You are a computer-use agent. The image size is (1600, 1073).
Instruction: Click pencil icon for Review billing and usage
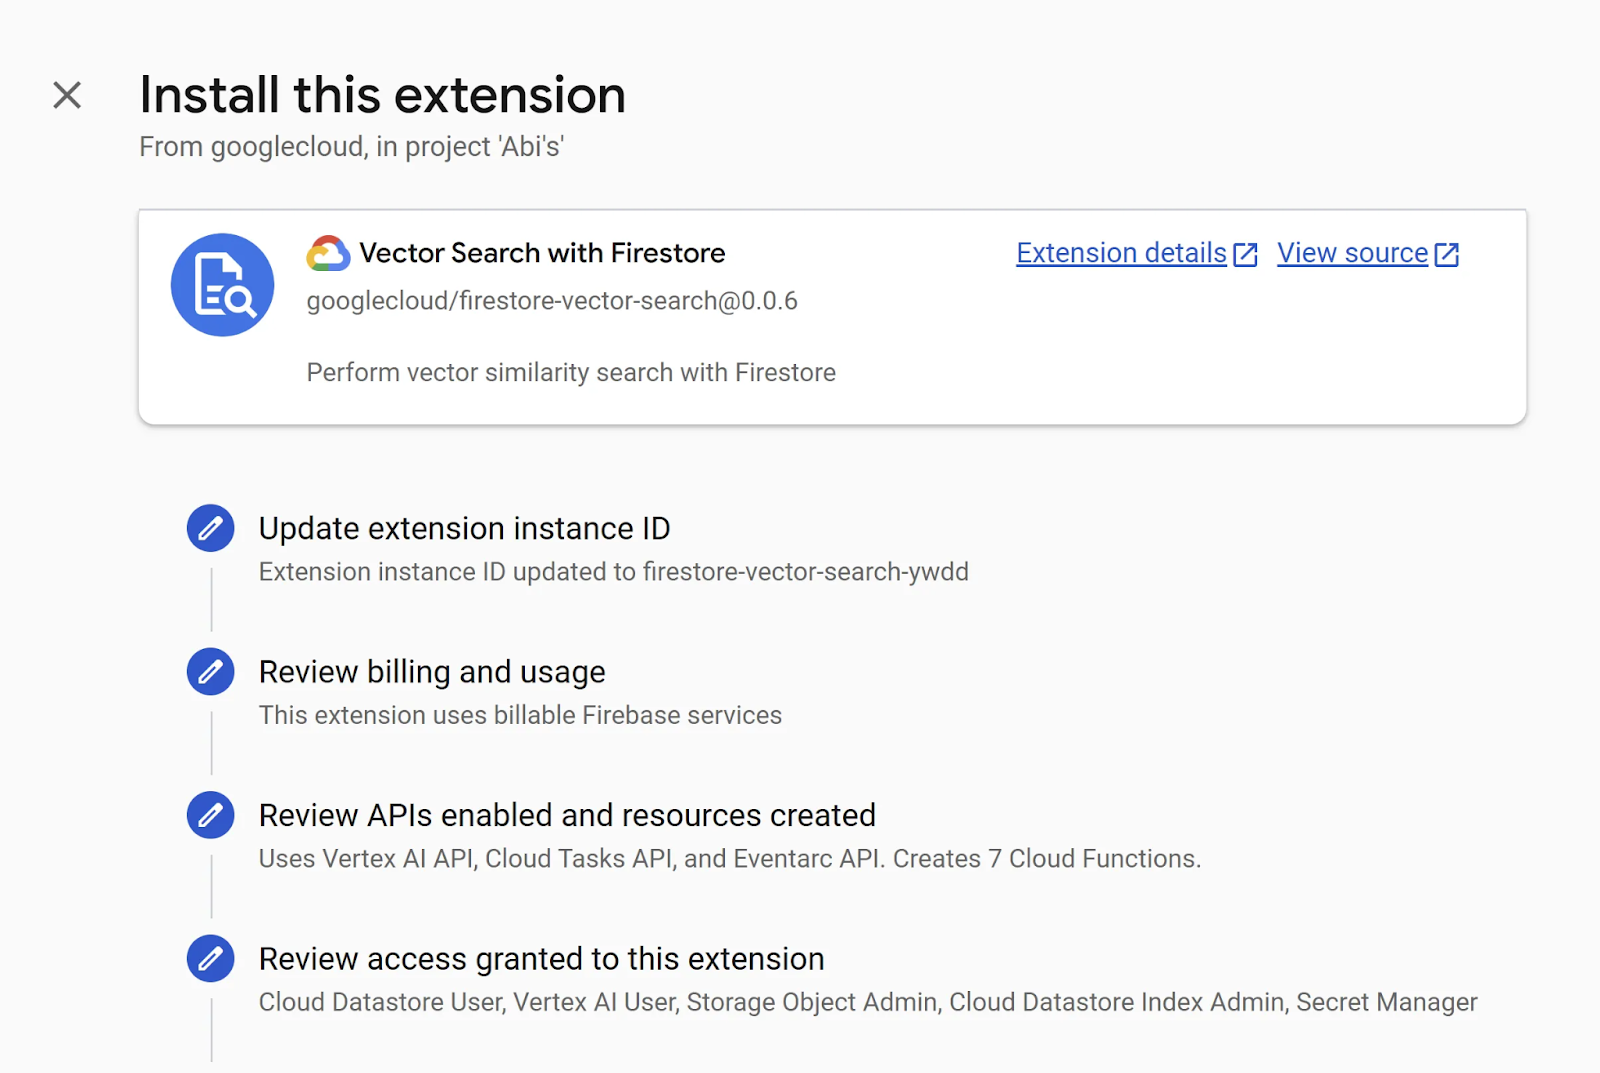click(211, 672)
